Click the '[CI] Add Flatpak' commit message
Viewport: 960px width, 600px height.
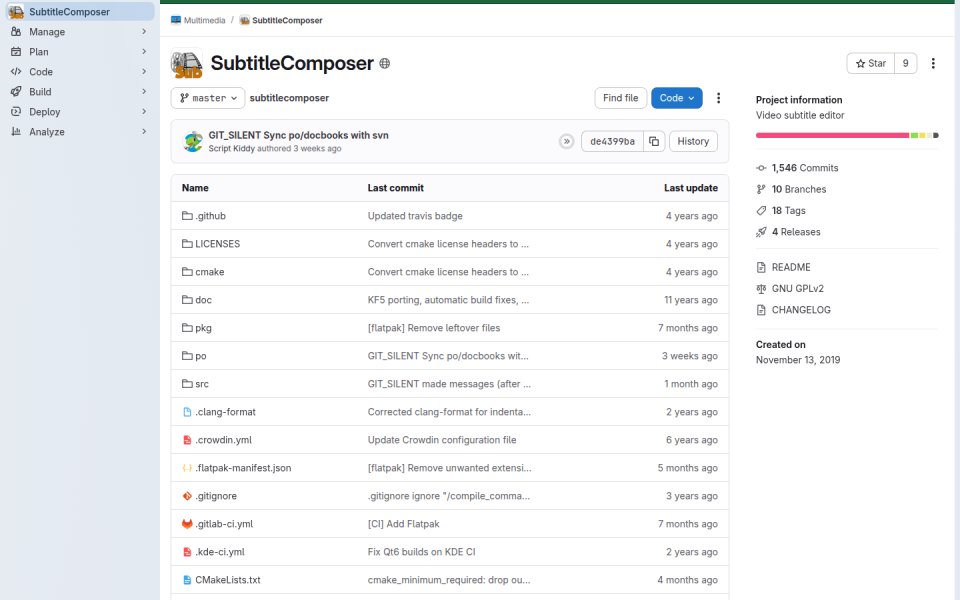tap(403, 524)
